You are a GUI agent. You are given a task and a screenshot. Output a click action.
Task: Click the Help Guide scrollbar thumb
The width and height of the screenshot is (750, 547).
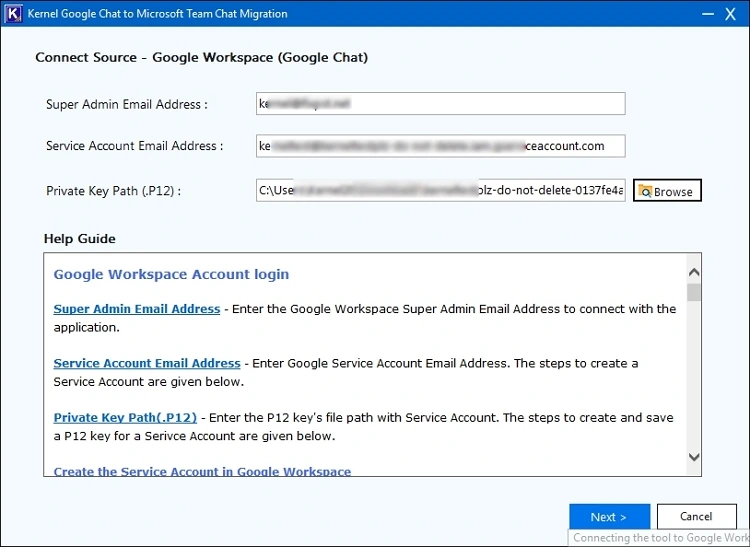tap(694, 292)
